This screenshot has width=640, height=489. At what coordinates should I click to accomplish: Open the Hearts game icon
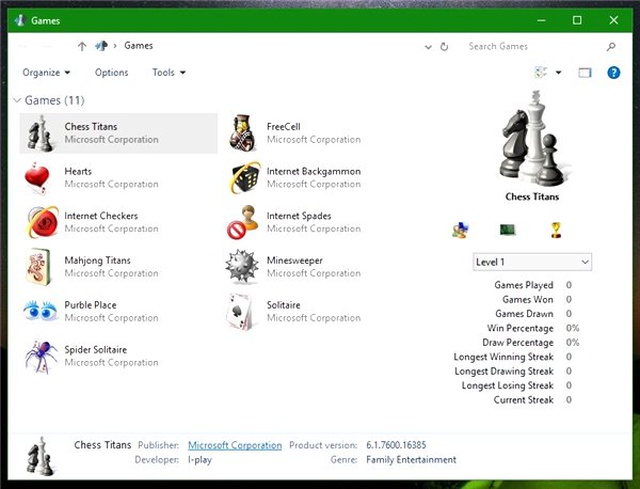37,178
